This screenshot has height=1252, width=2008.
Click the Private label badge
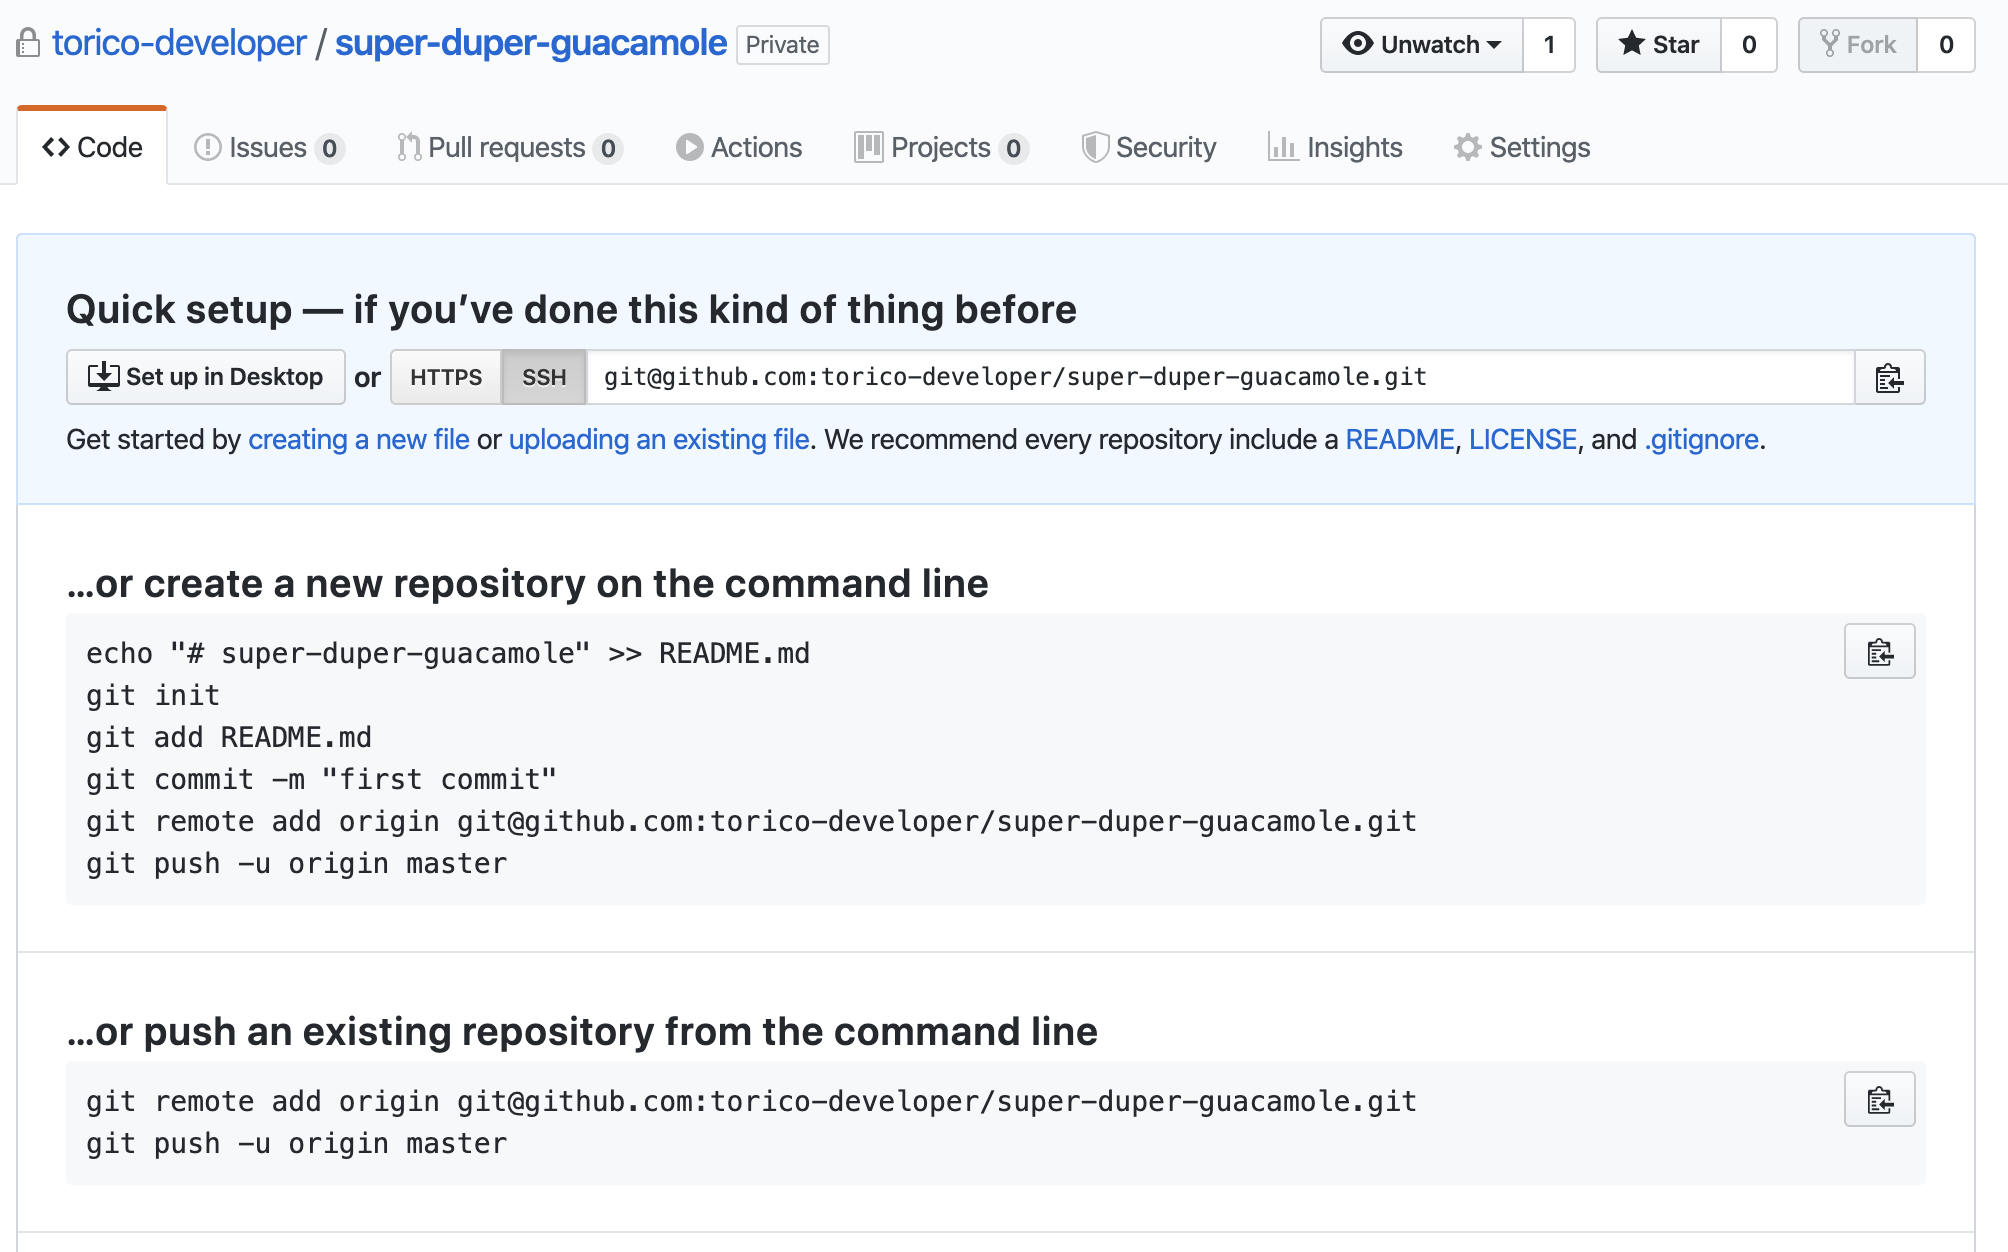point(783,45)
